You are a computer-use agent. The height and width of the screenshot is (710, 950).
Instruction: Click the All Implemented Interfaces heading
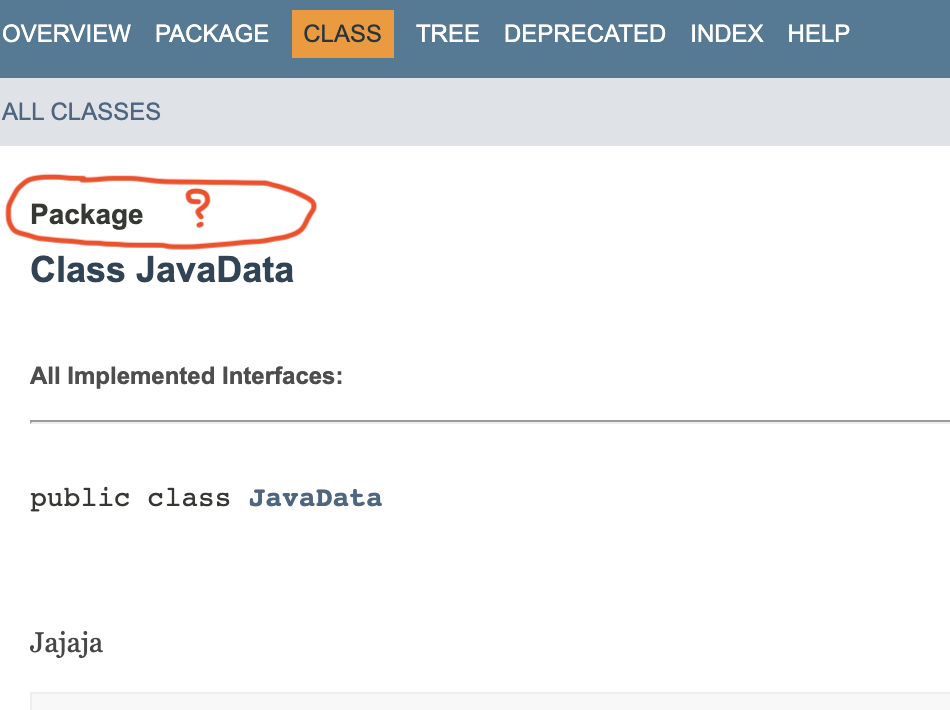pyautogui.click(x=186, y=376)
